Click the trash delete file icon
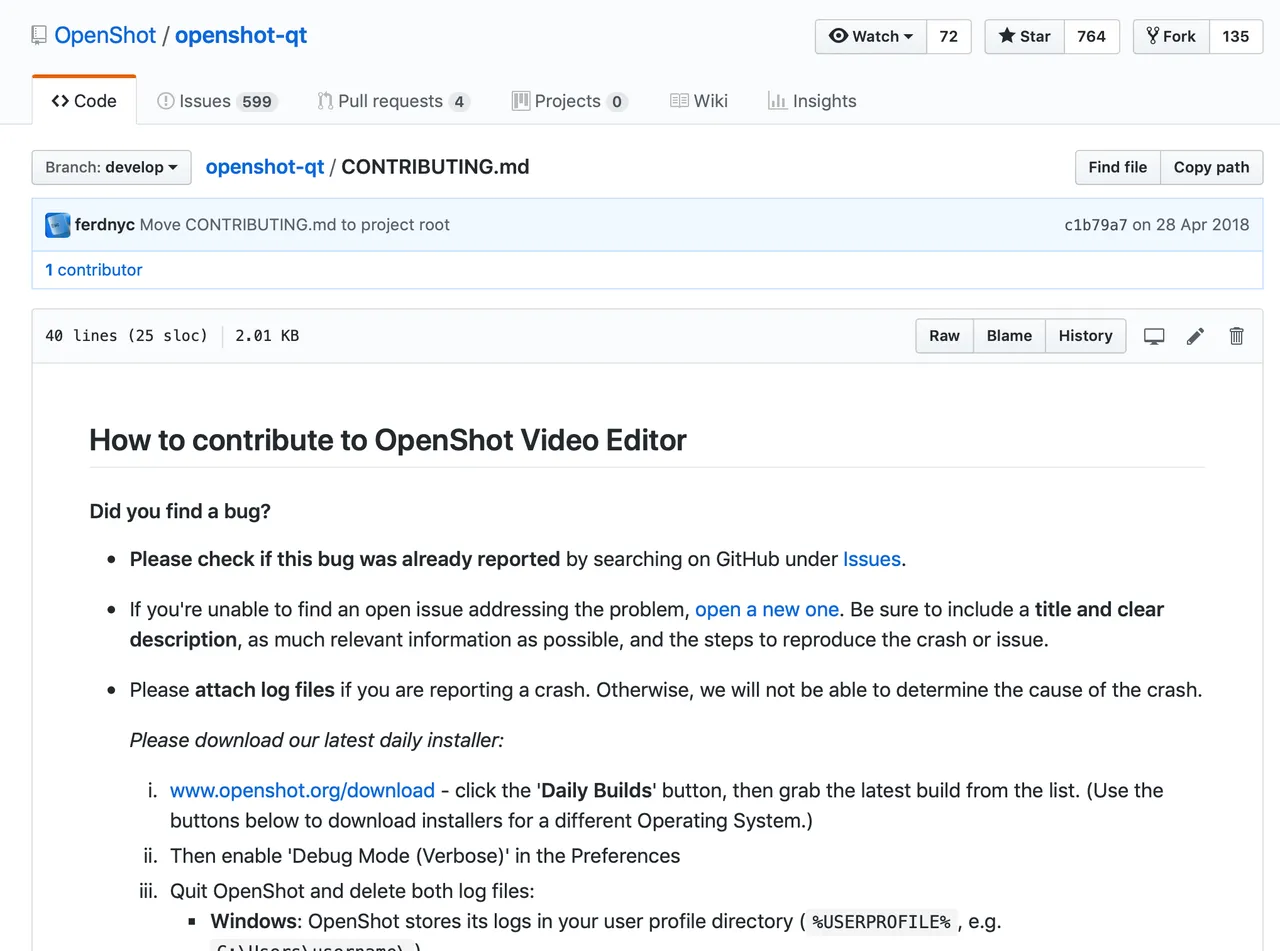The height and width of the screenshot is (951, 1280). pos(1237,336)
